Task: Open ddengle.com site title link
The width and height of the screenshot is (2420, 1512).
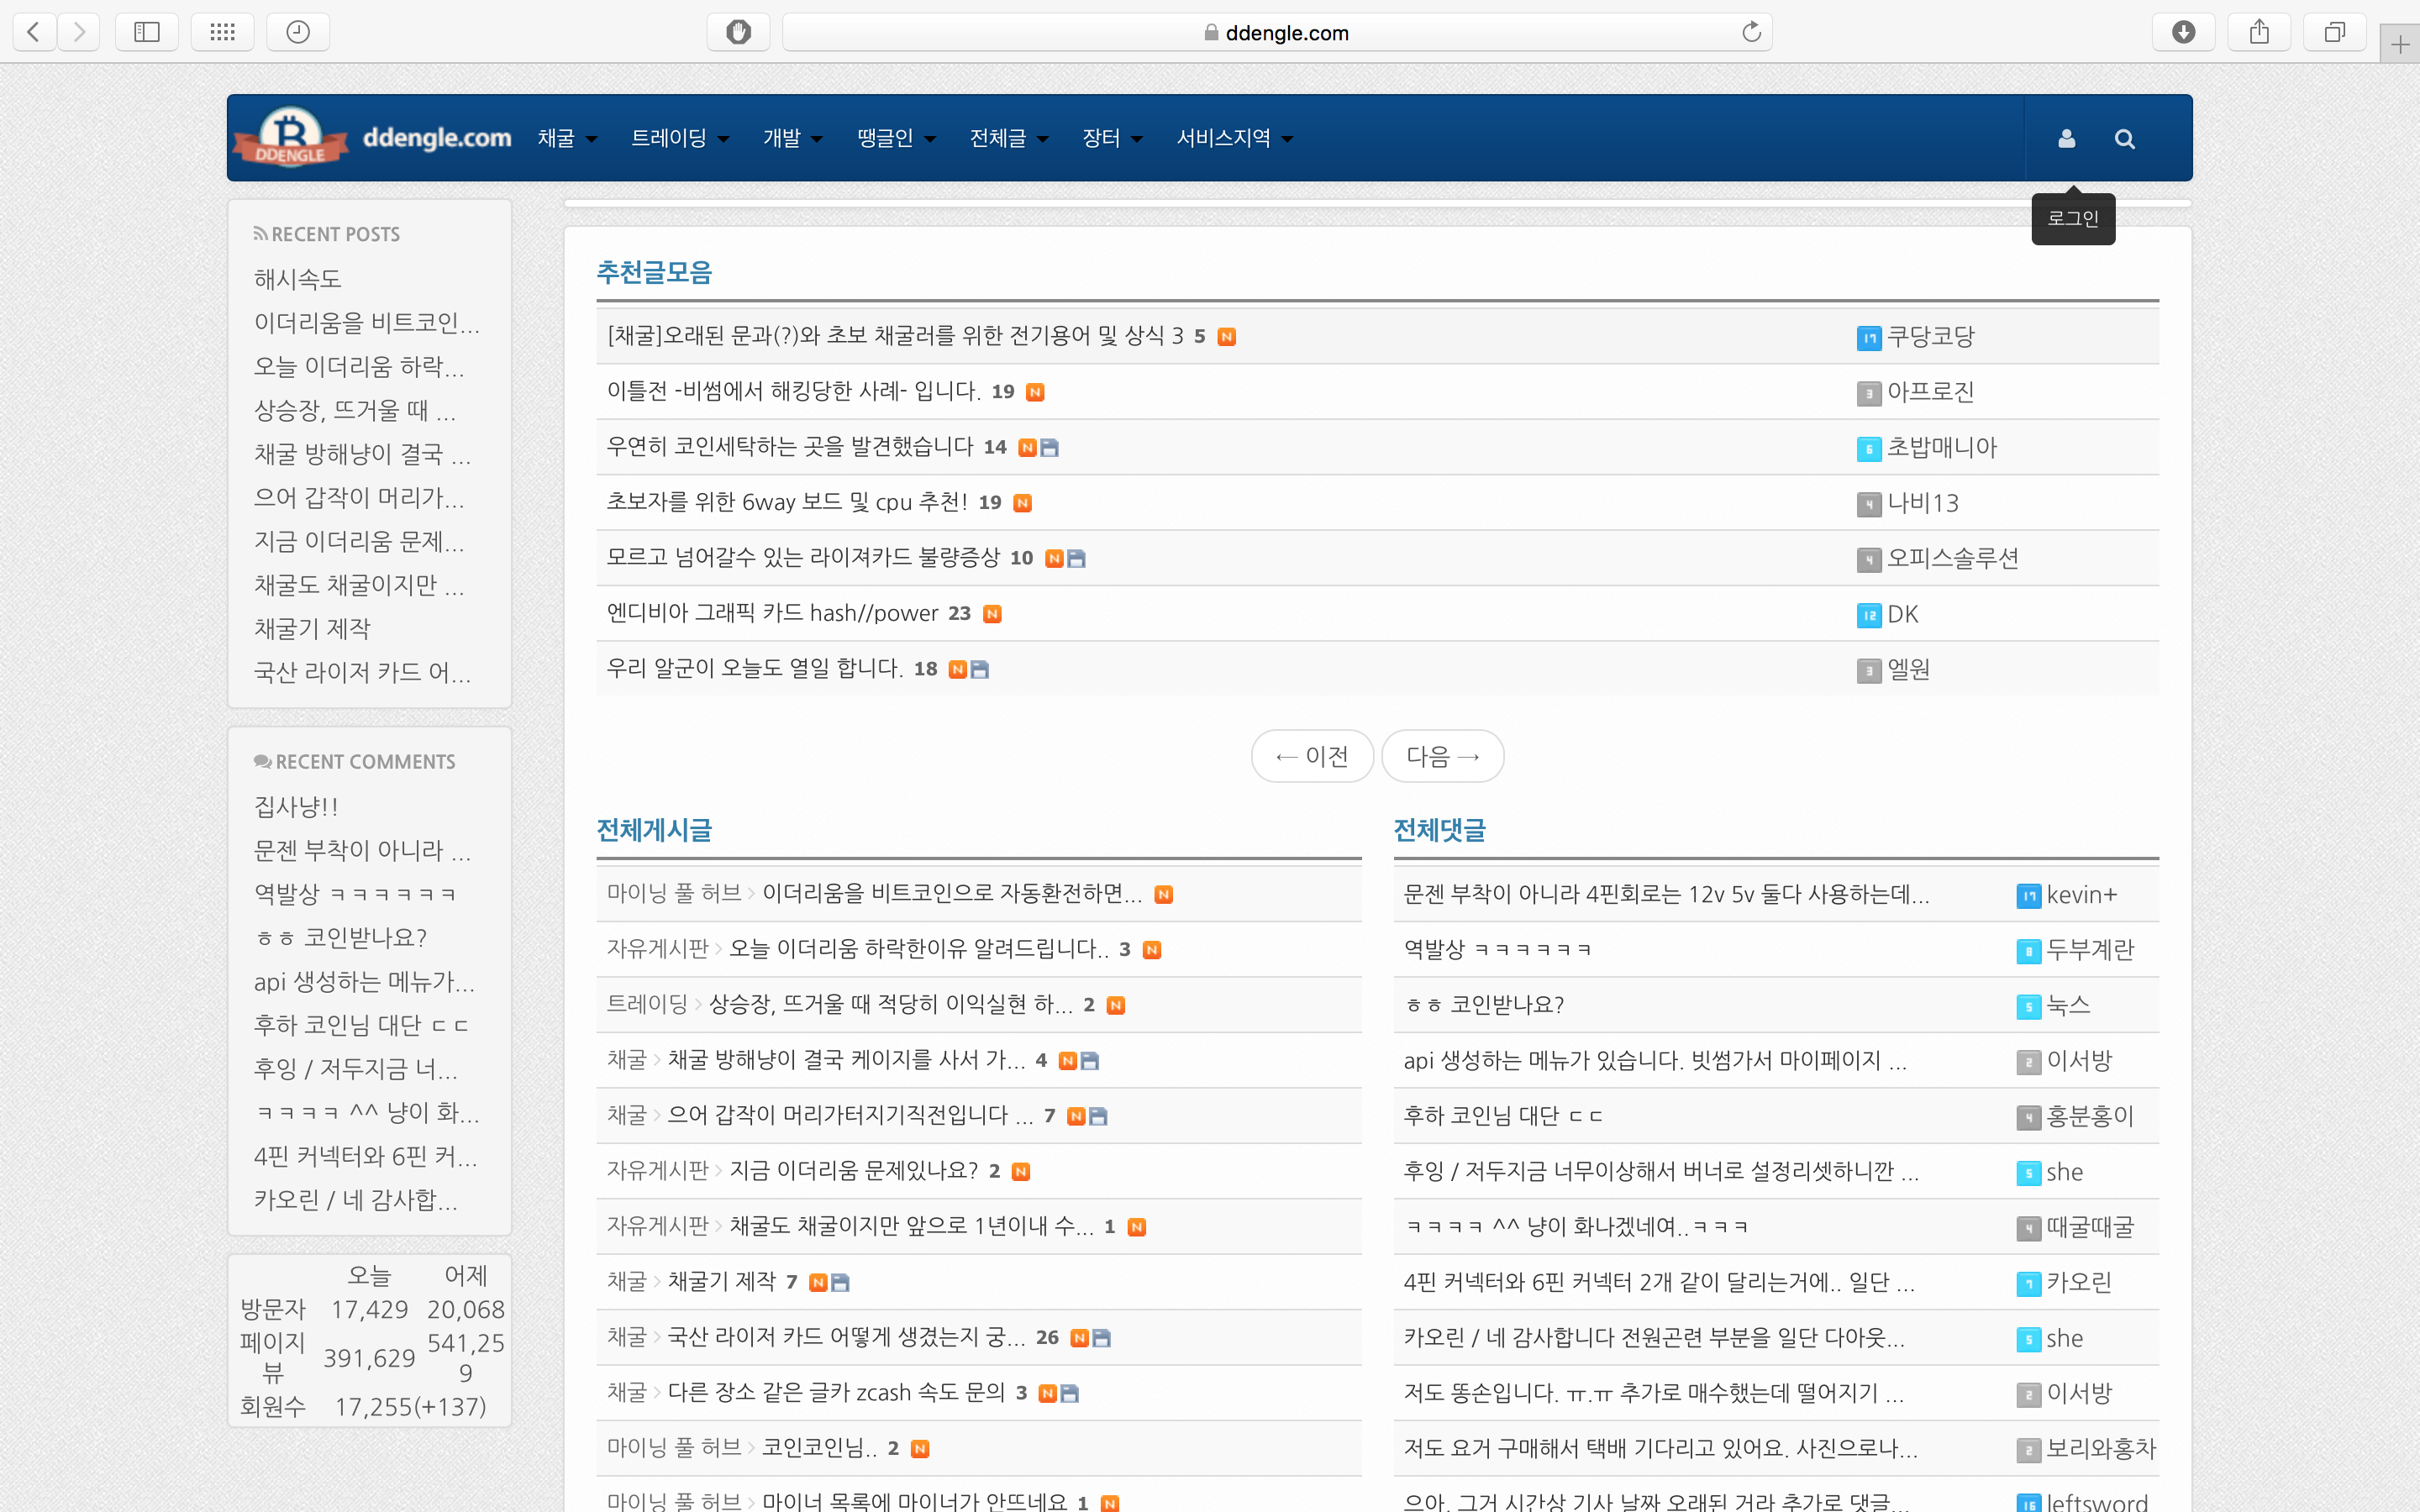Action: tap(437, 137)
